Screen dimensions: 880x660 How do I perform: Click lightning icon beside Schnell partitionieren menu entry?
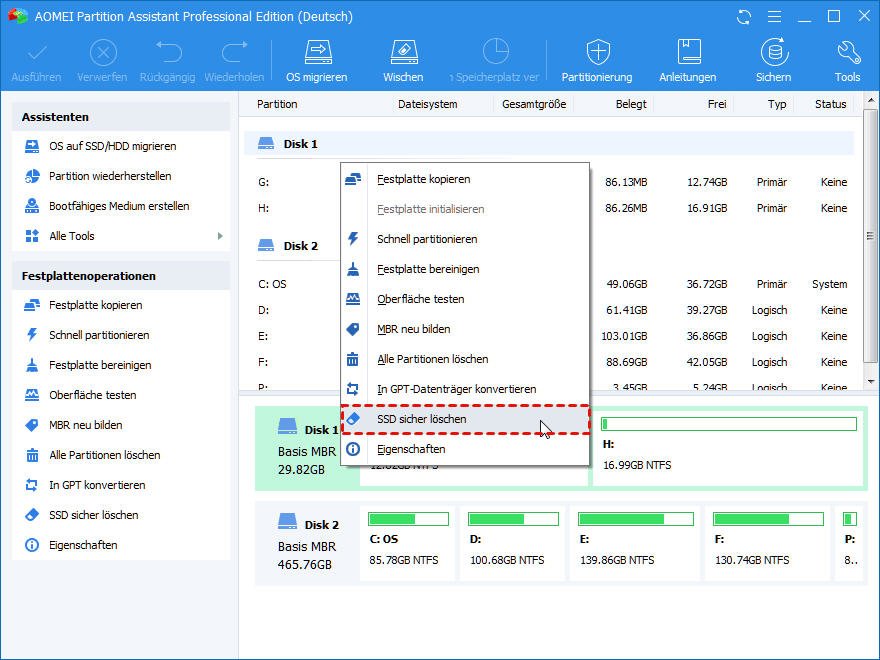coord(353,239)
